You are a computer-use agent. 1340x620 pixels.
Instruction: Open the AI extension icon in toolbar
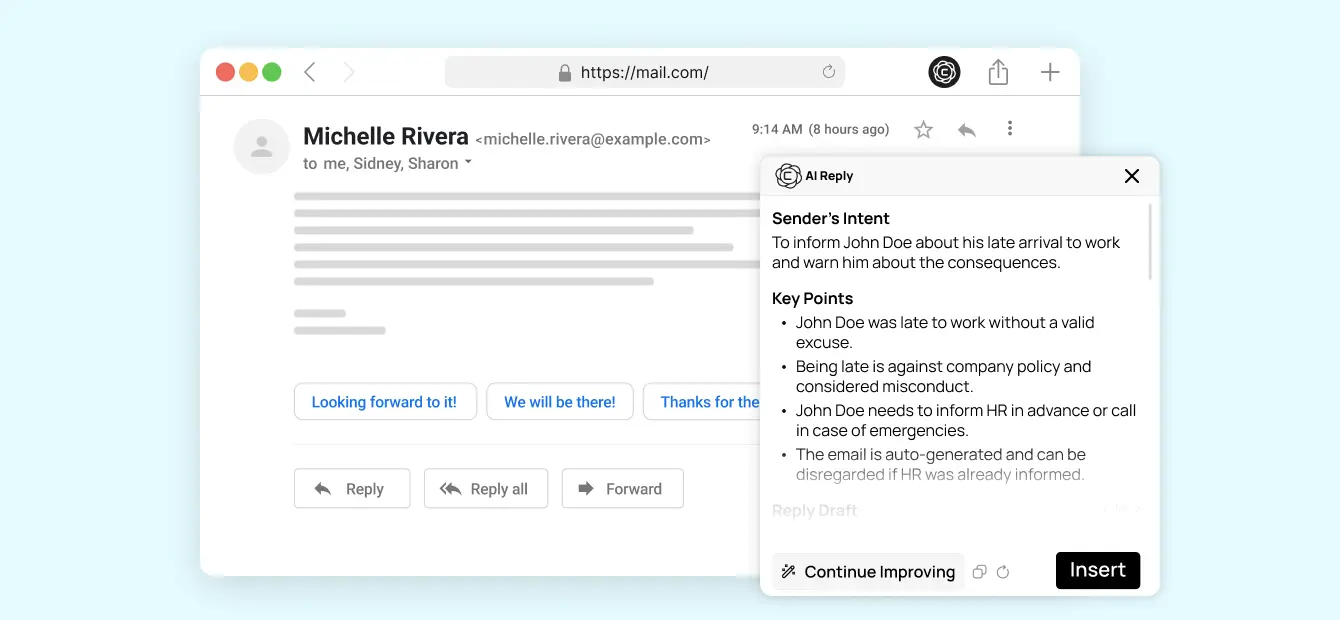coord(944,72)
